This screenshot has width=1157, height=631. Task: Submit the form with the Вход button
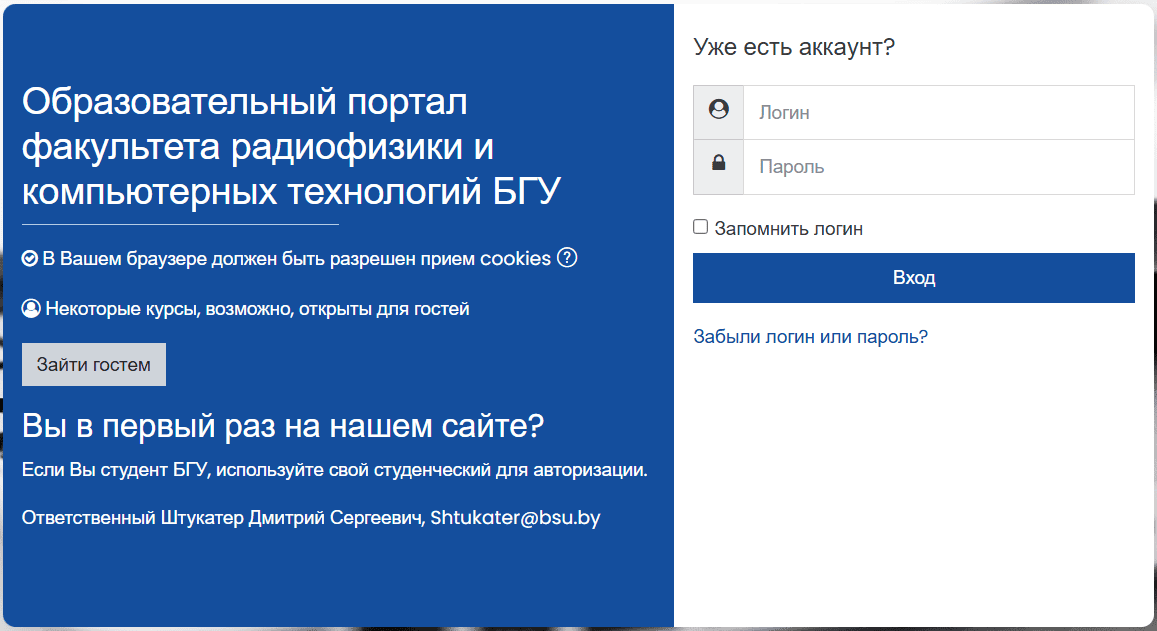(913, 277)
